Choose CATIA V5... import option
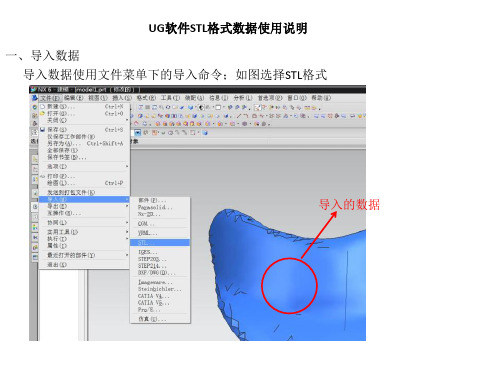 point(160,303)
